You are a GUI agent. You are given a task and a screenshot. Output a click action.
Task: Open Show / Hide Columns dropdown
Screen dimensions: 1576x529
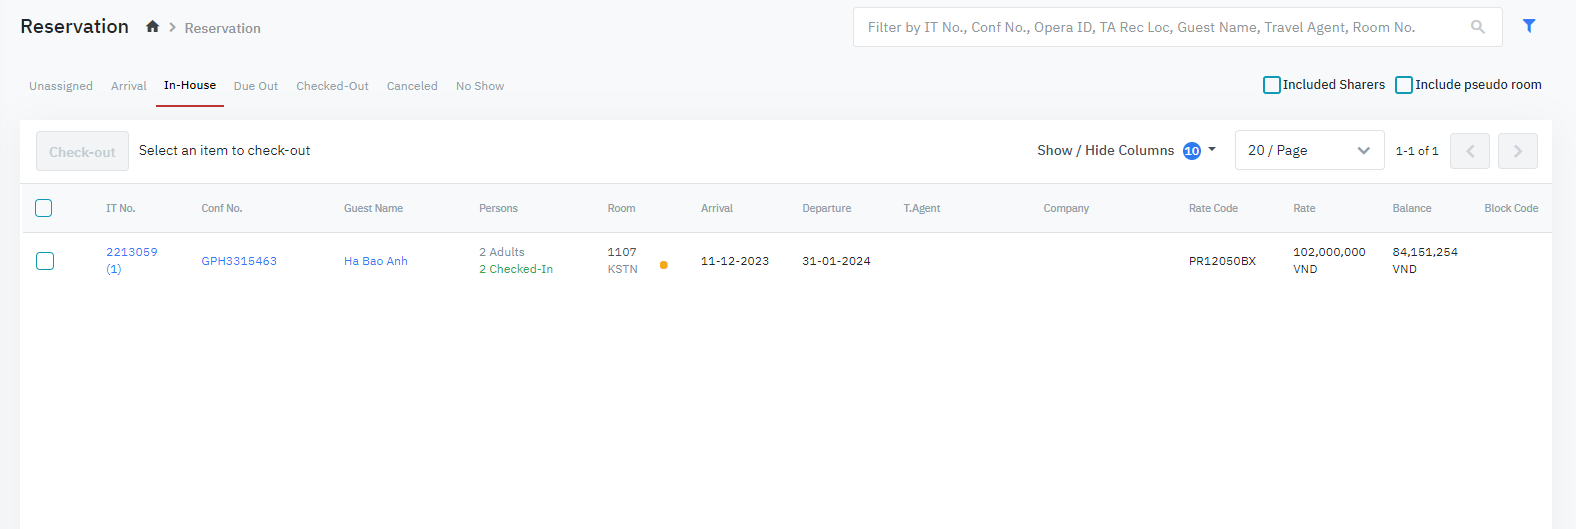(1126, 151)
